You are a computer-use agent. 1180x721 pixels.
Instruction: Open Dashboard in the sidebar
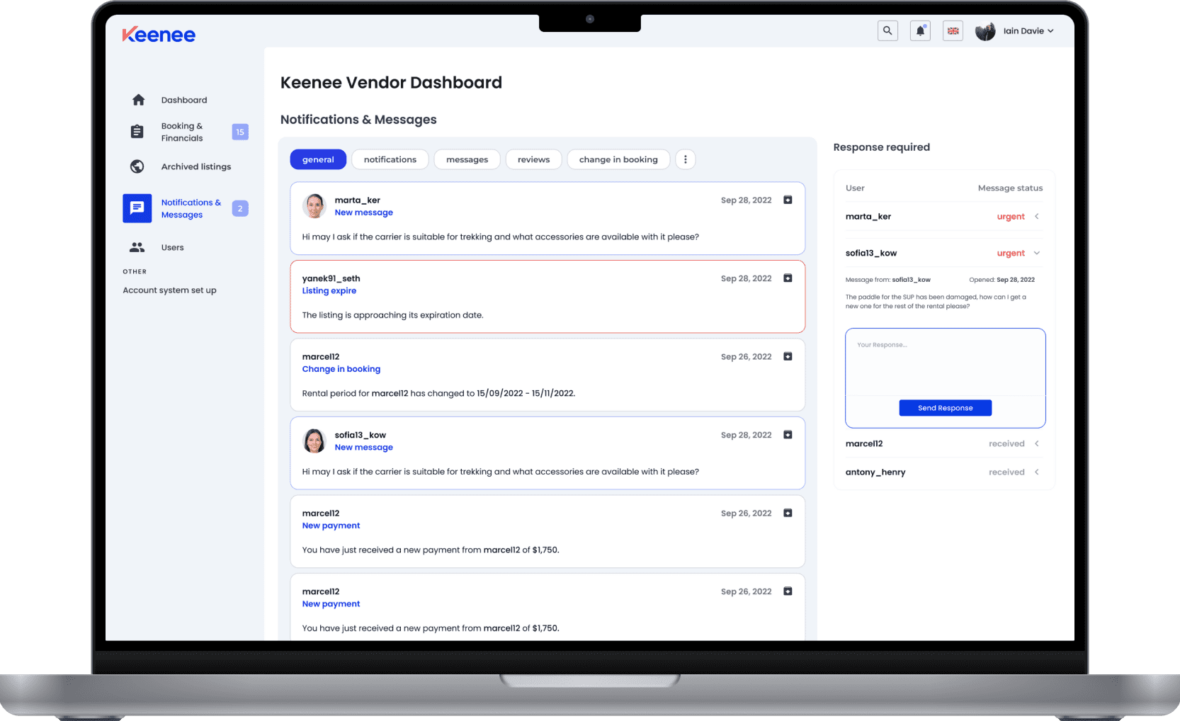coord(184,100)
